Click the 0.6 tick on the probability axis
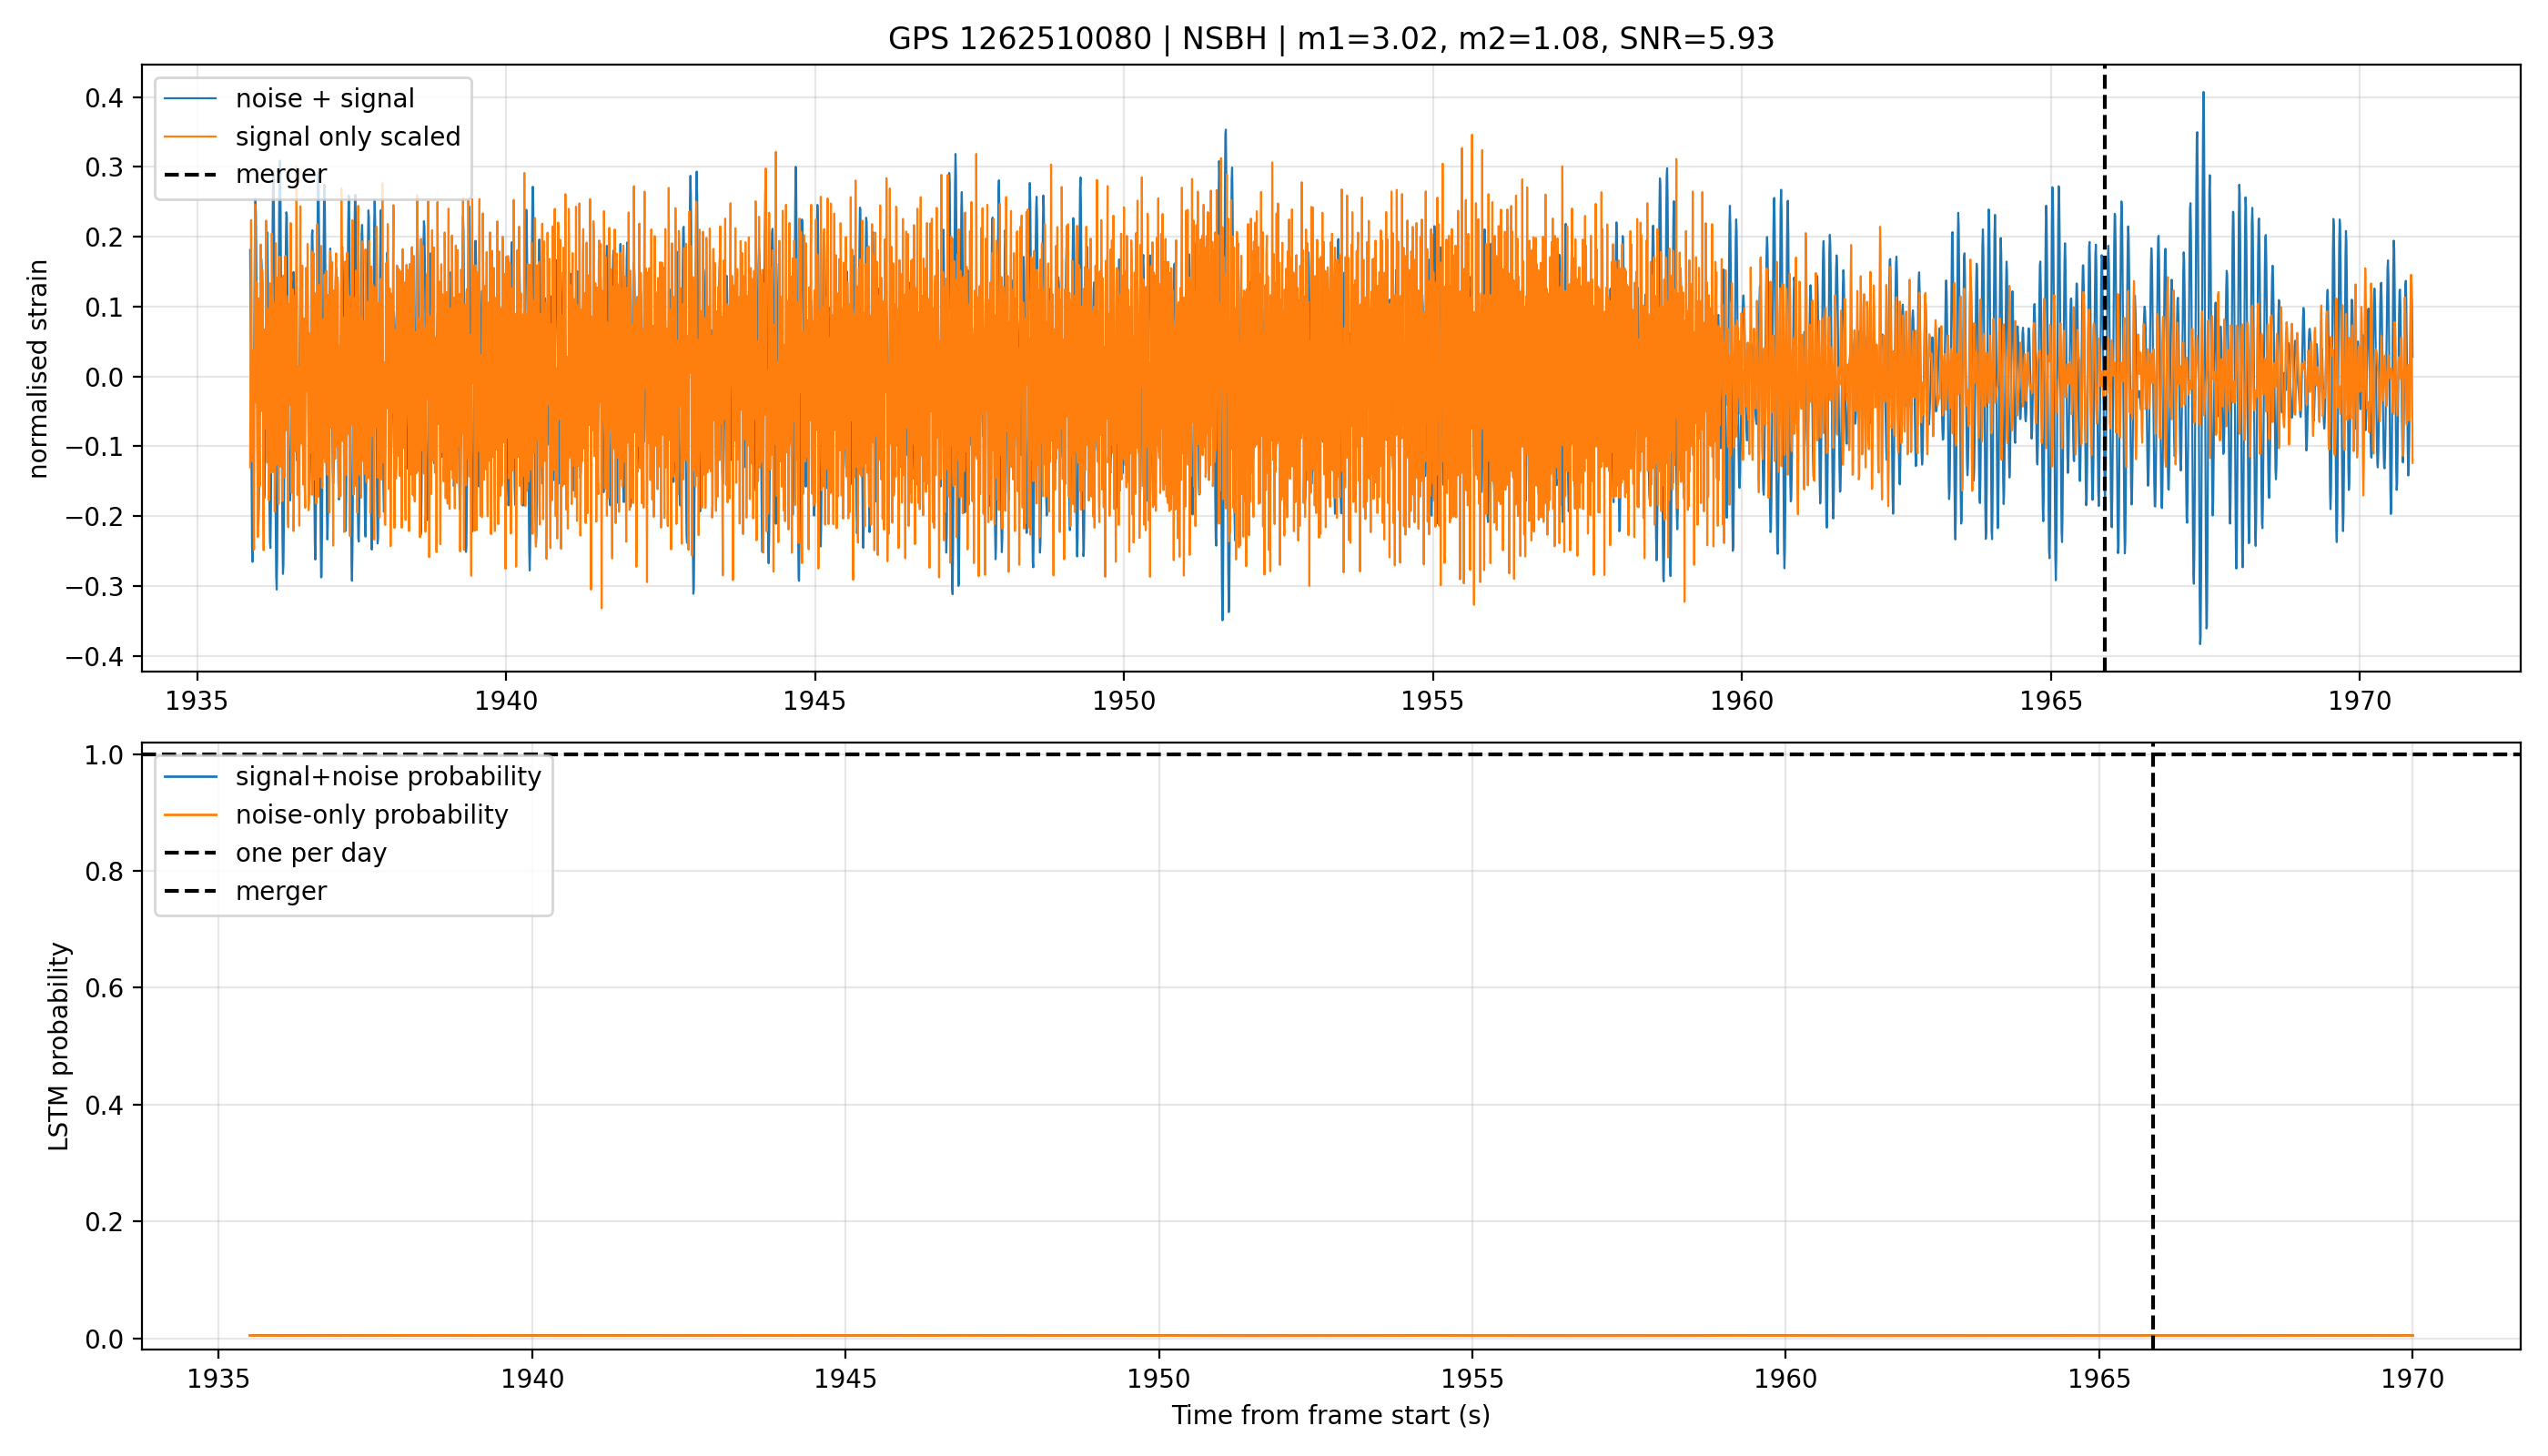 (x=104, y=988)
